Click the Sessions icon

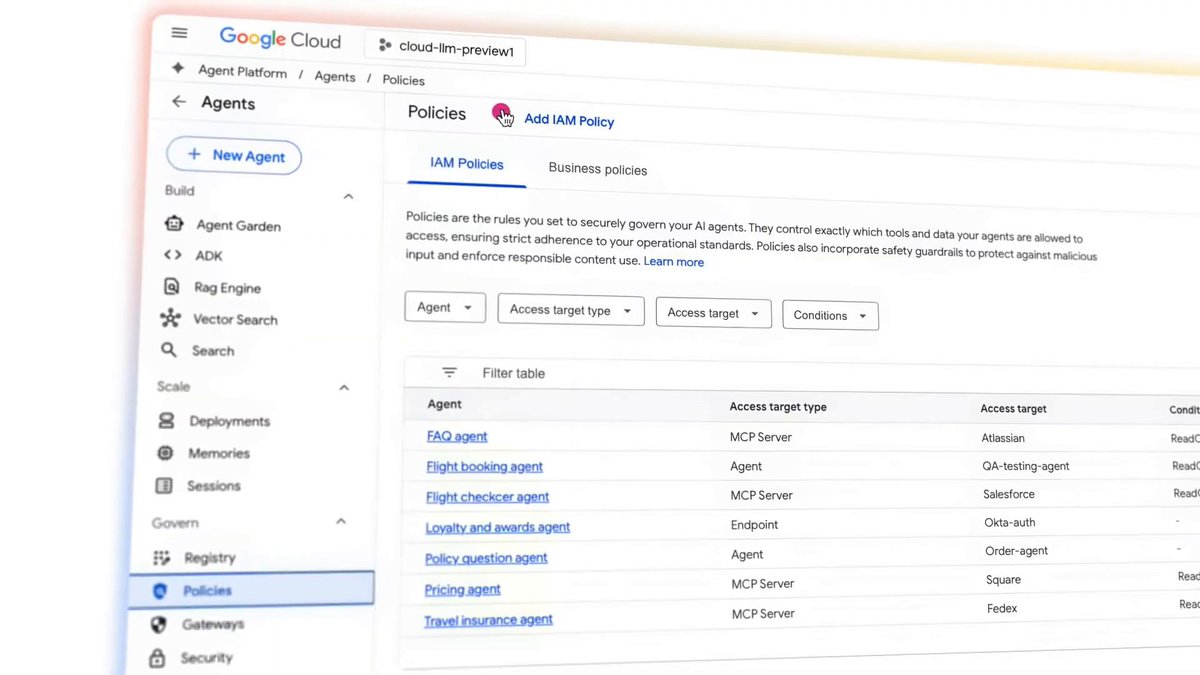[164, 486]
